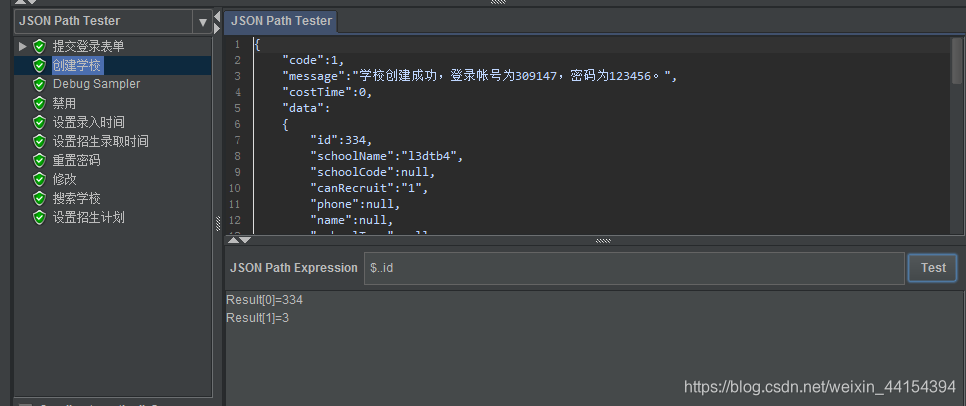The height and width of the screenshot is (406, 966).
Task: Click the "code":1 line in JSON
Action: click(312, 60)
